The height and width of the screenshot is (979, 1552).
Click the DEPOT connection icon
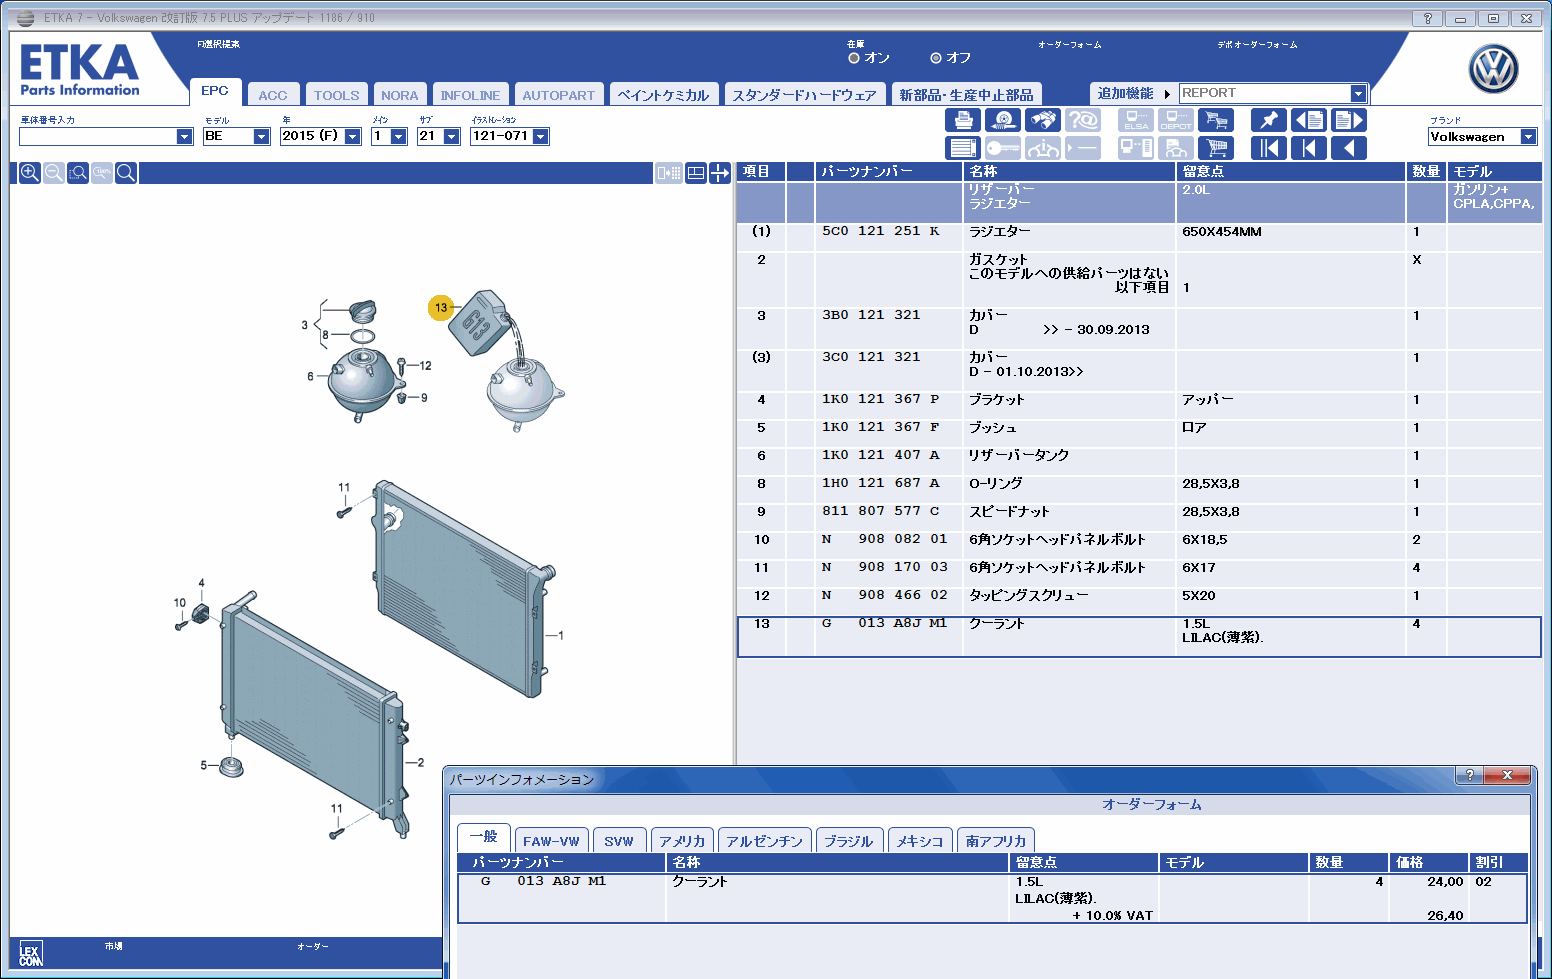tap(1176, 120)
